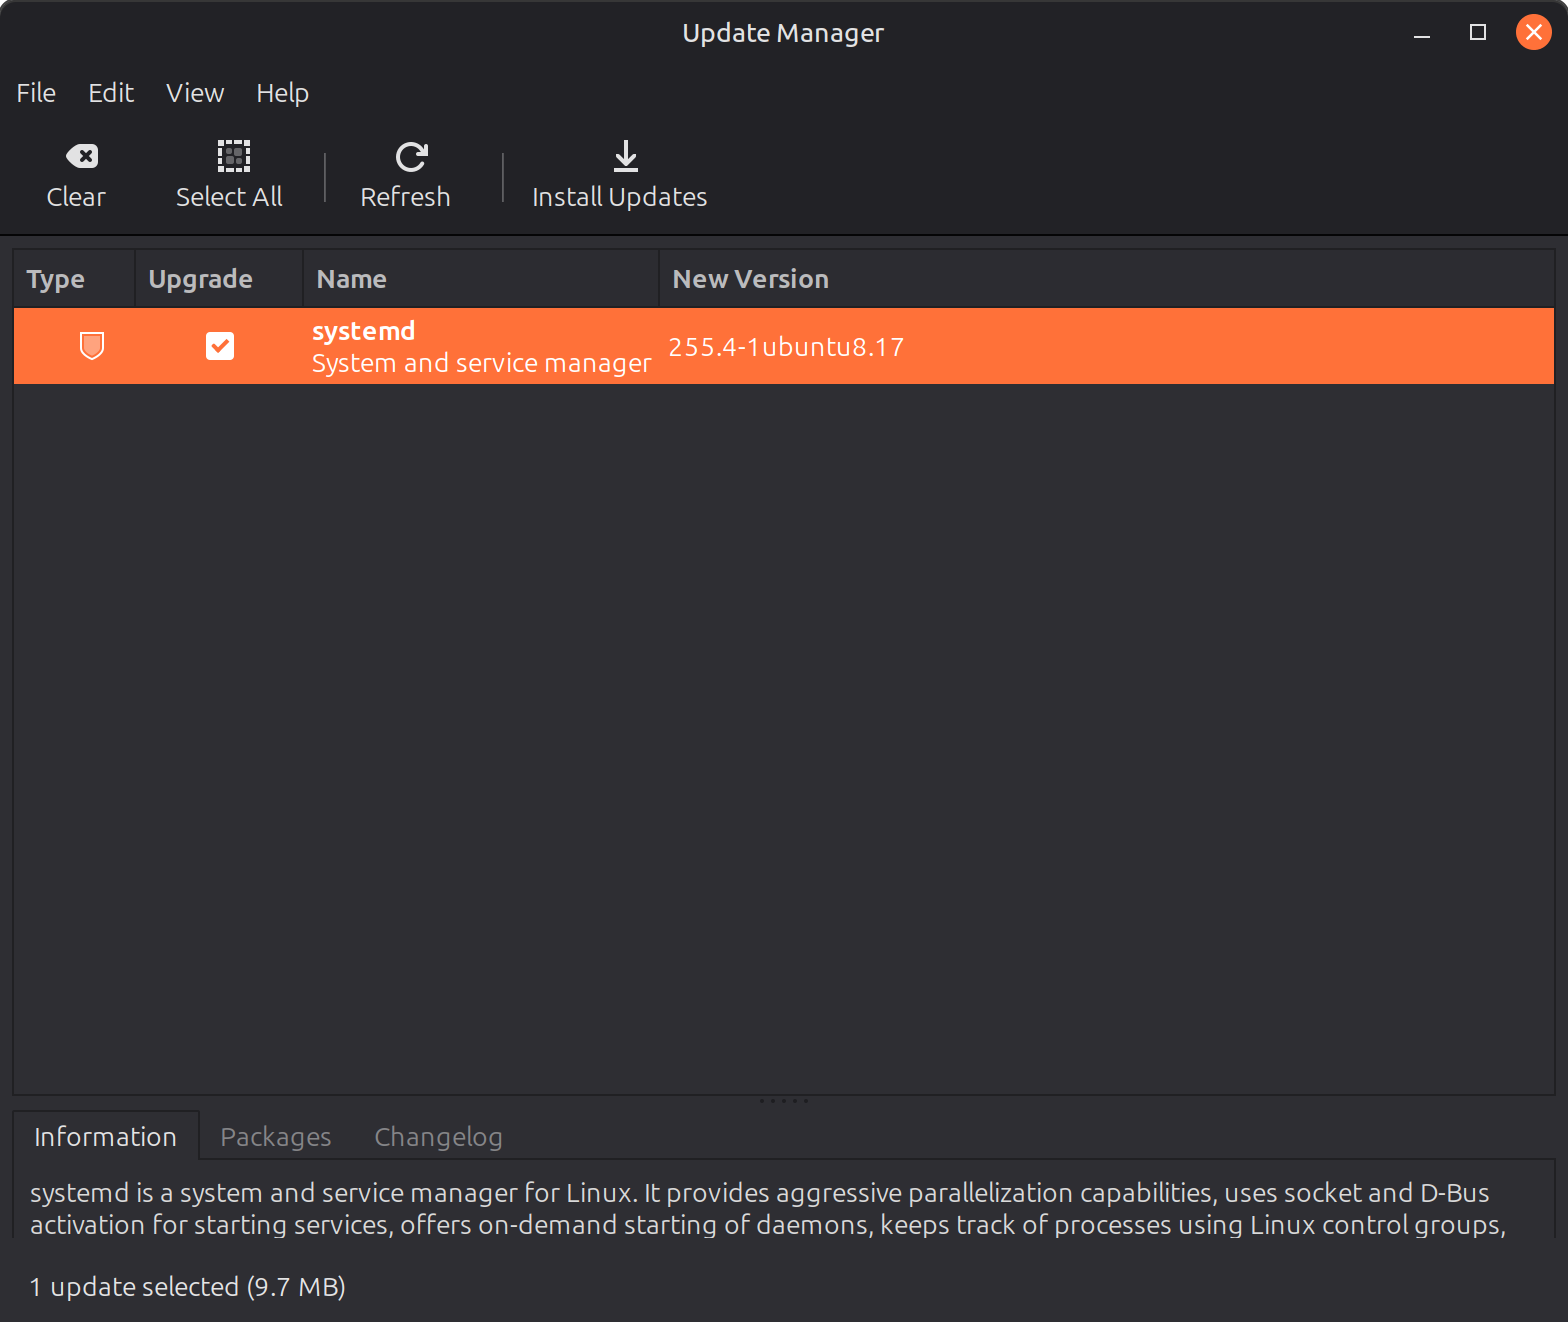Click the systemd description text in Information pane
Image resolution: width=1568 pixels, height=1322 pixels.
click(768, 1209)
